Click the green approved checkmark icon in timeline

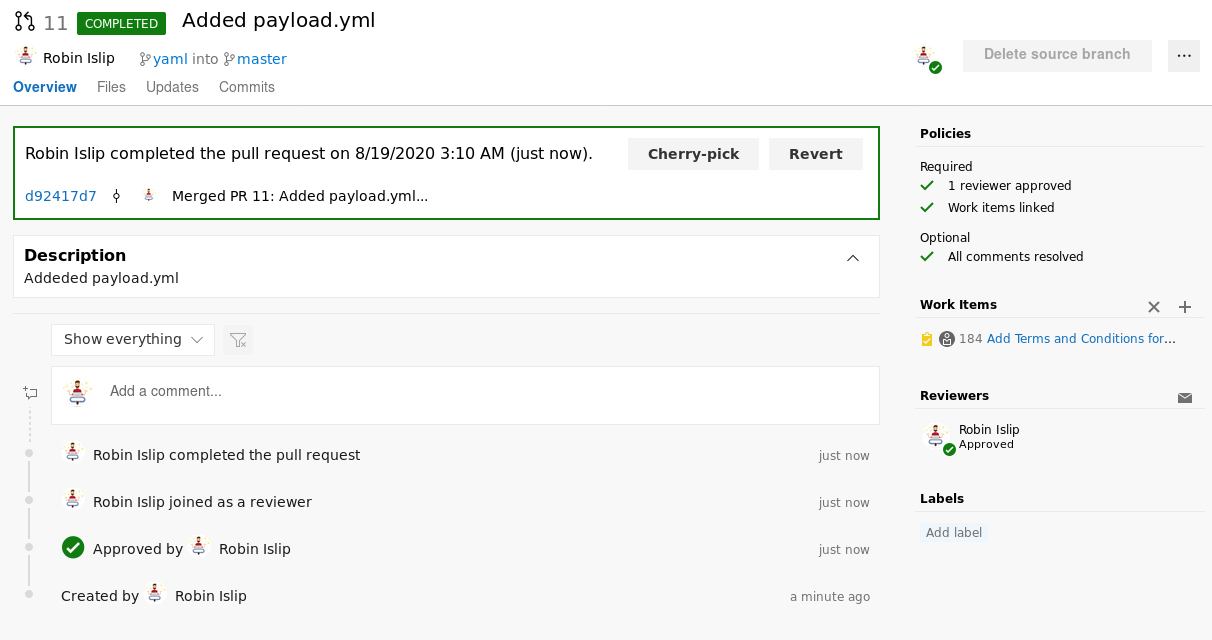click(73, 548)
